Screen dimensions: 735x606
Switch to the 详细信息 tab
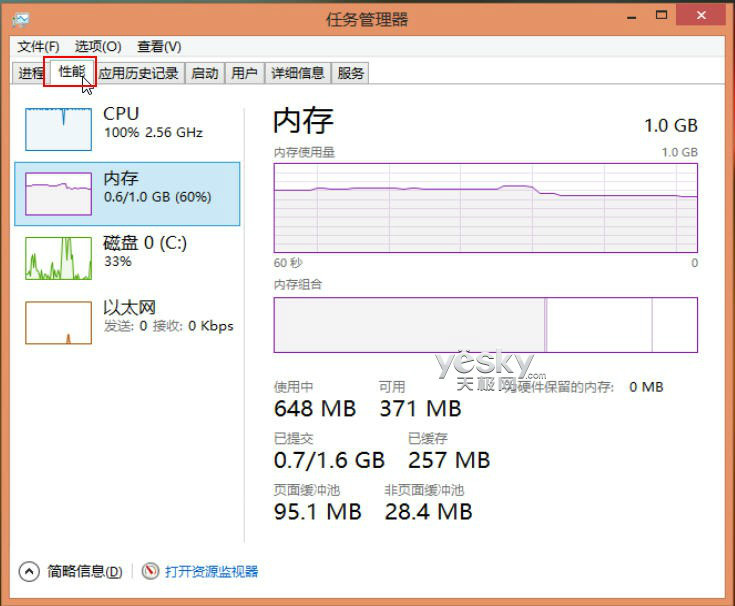(x=298, y=73)
